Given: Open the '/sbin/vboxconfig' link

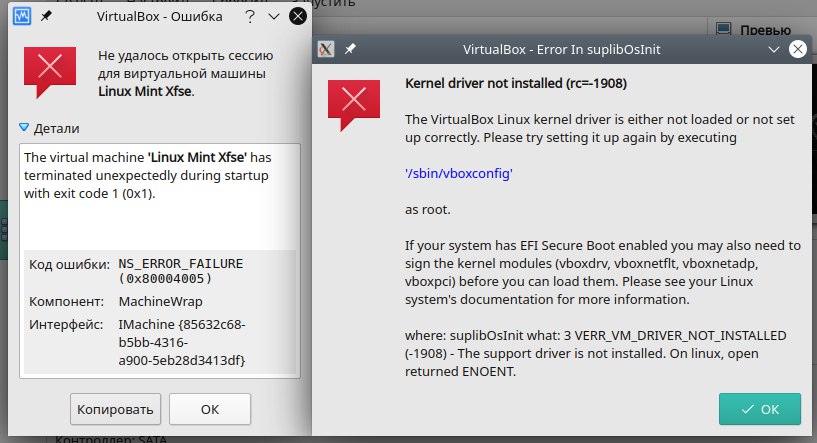Looking at the screenshot, I should [x=459, y=173].
